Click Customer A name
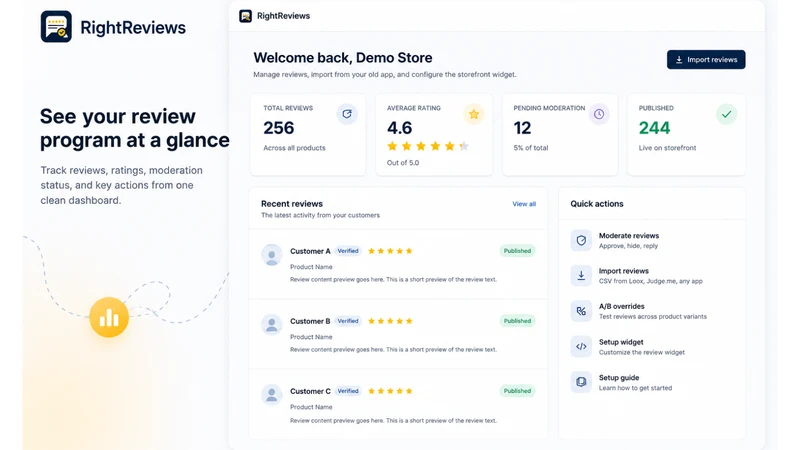Screen dimensions: 800x450 [310, 251]
